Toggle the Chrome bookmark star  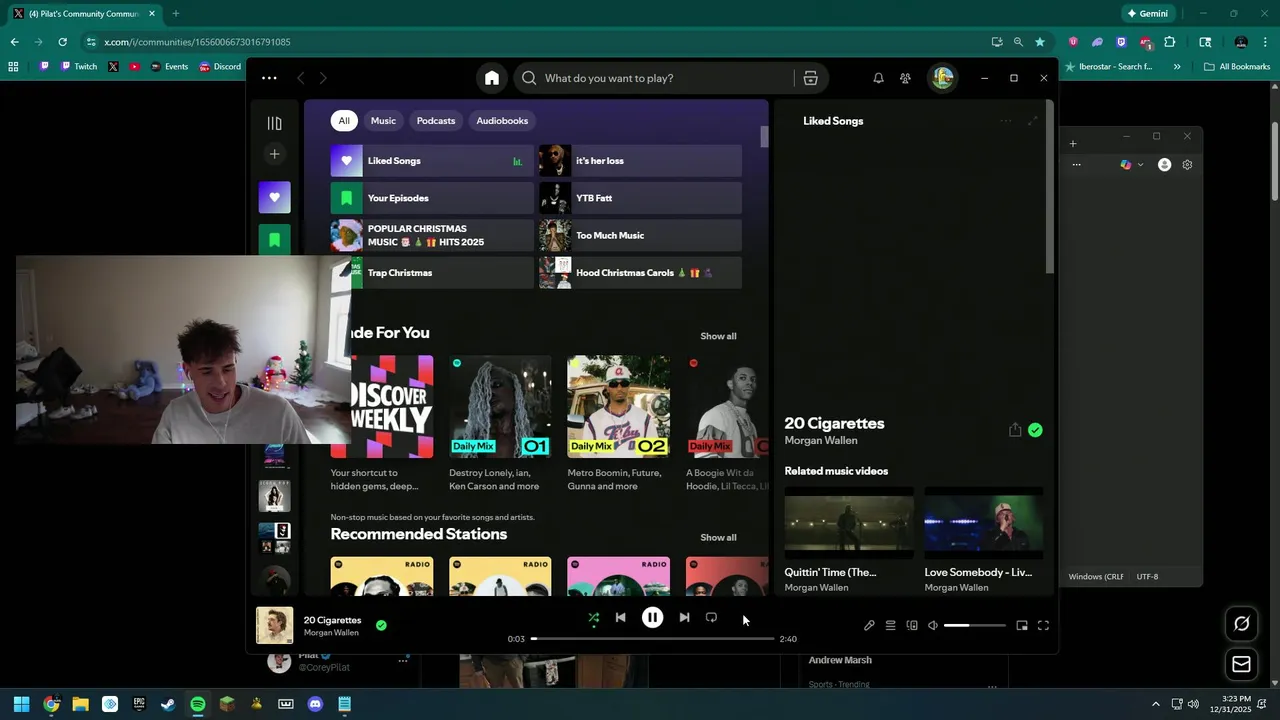pos(1040,42)
